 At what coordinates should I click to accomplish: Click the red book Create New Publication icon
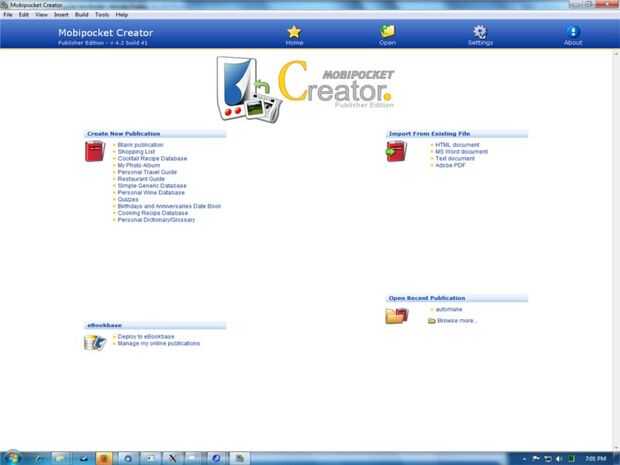(x=95, y=151)
